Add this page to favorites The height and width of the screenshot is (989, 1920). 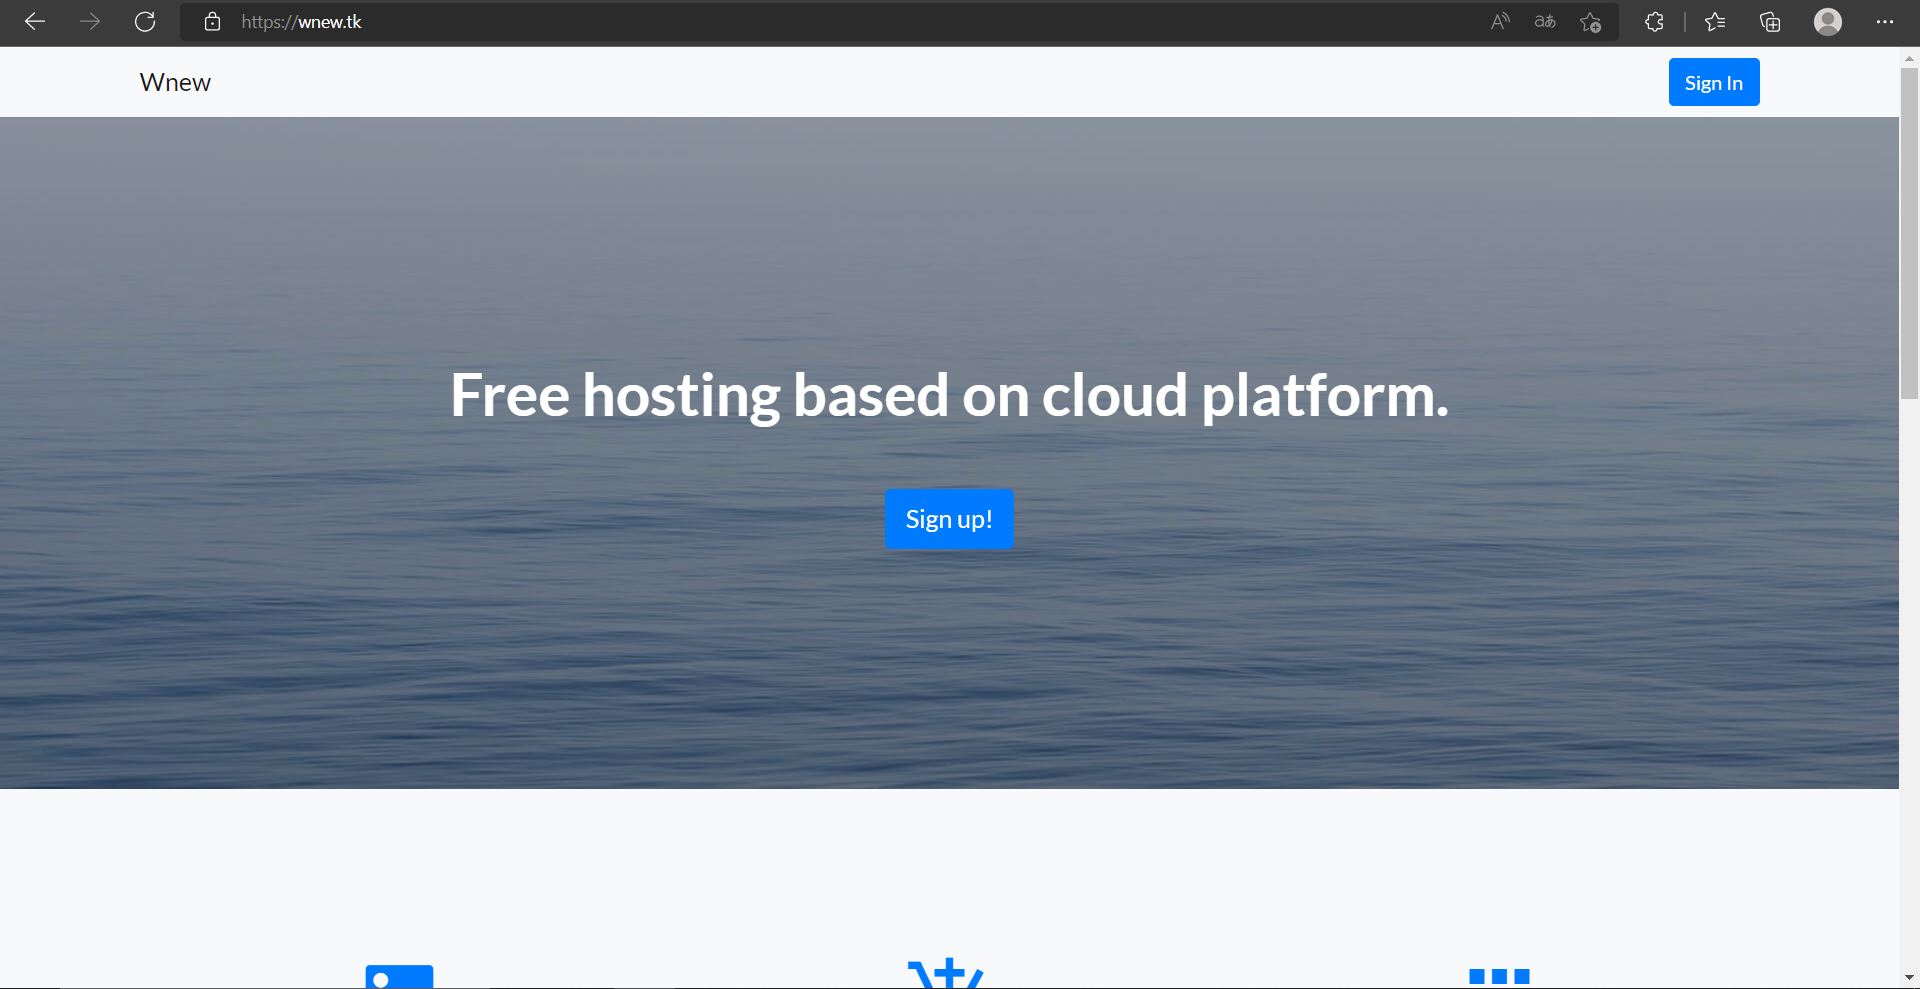(x=1591, y=22)
